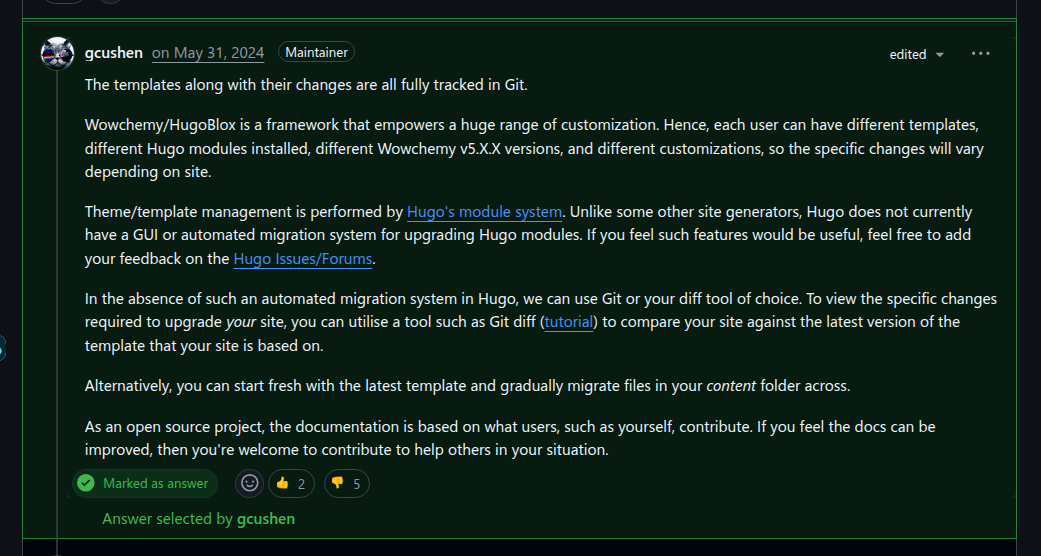Viewport: 1041px width, 556px height.
Task: Expand the "edited" history dropdown
Action: [916, 55]
